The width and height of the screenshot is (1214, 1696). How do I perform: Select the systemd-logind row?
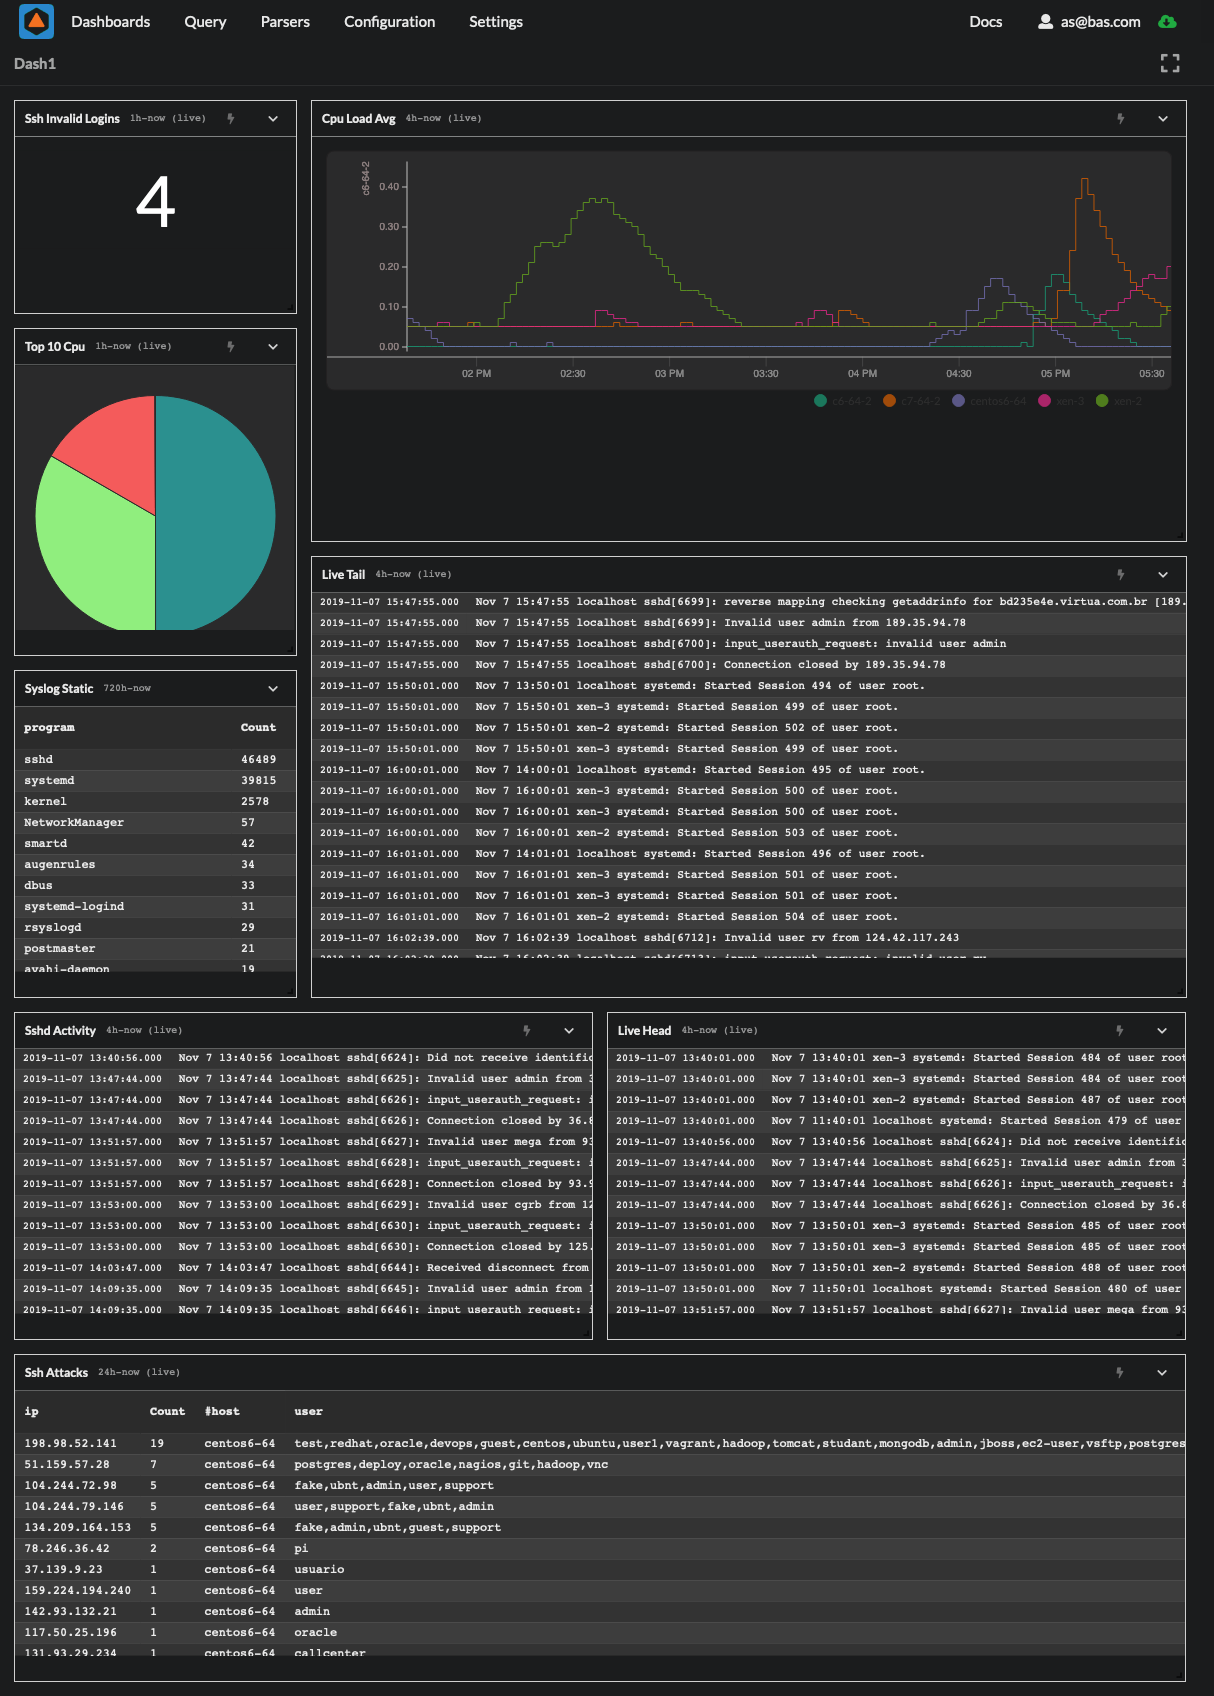point(155,907)
